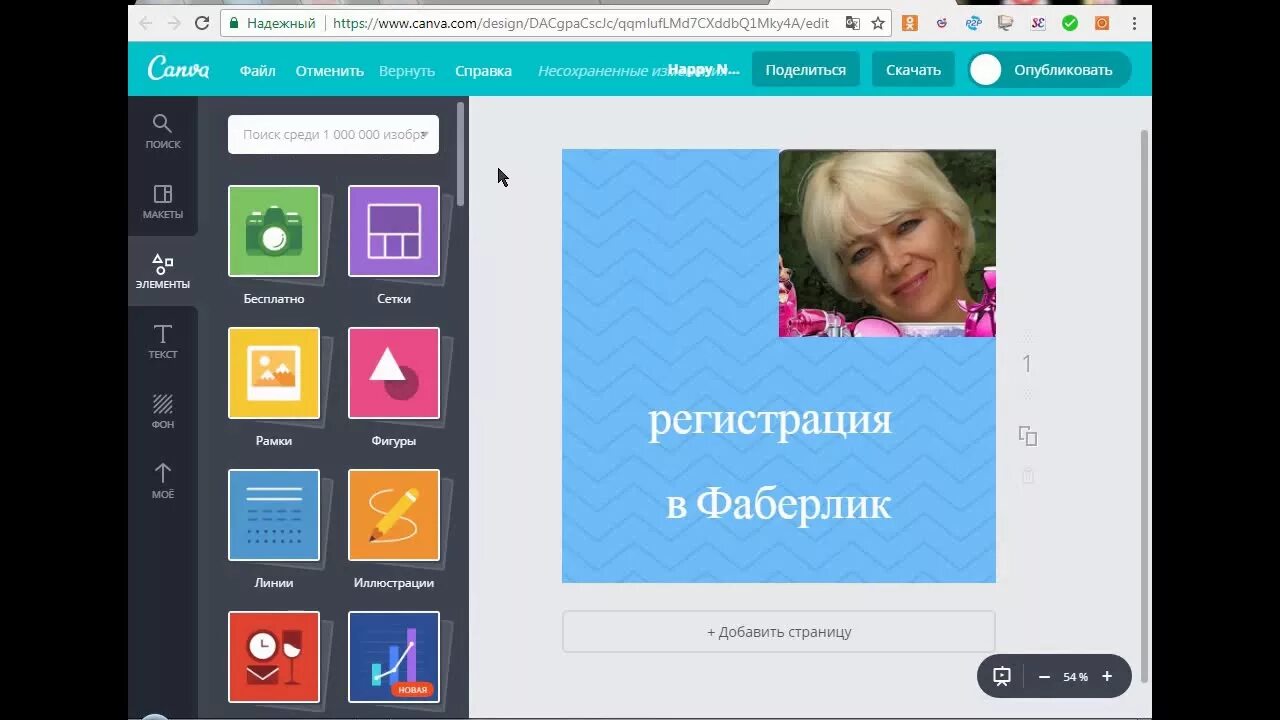Viewport: 1280px width, 720px height.
Task: Select the Elements (Элементы) sidebar tab
Action: tap(163, 271)
